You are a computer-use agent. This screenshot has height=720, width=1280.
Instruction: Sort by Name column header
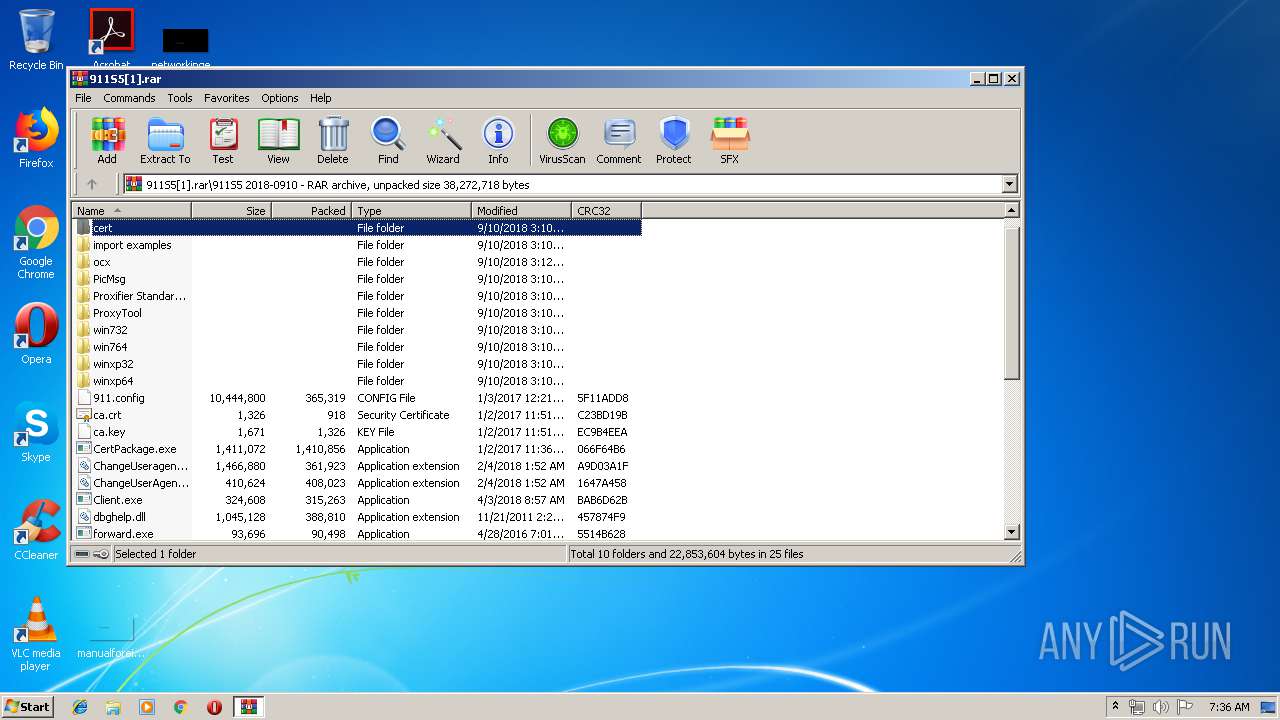tap(132, 210)
